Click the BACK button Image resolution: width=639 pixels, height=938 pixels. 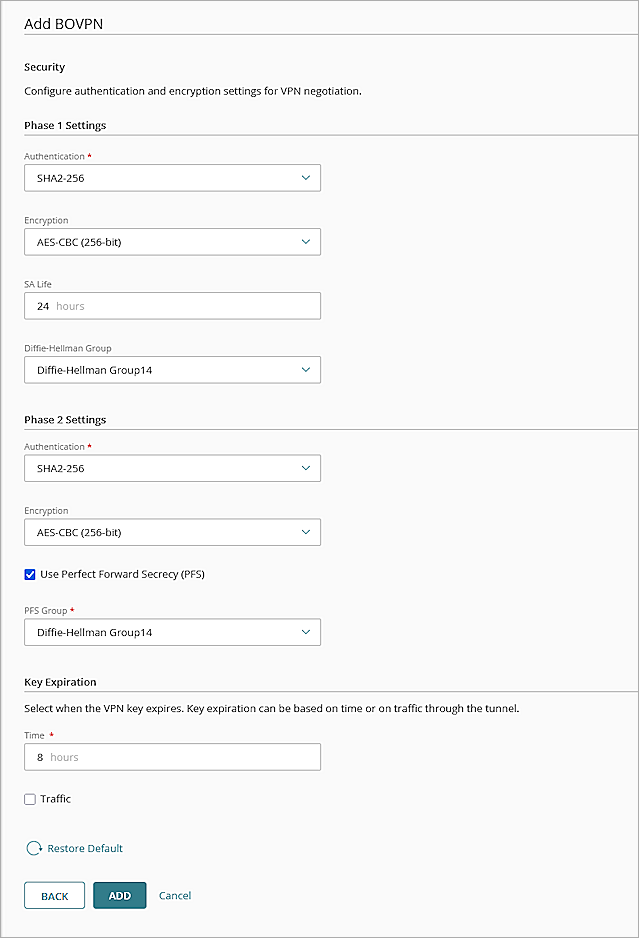click(54, 895)
